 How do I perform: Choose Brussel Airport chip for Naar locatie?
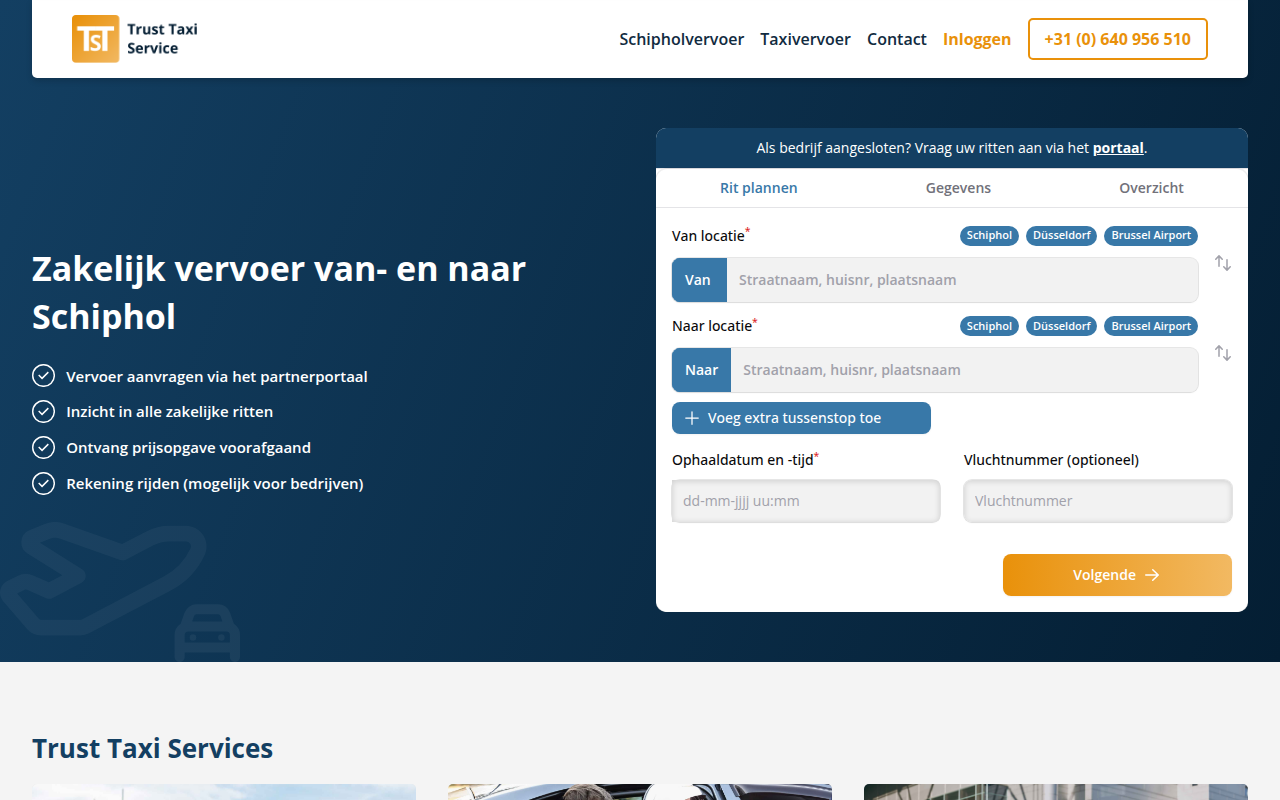(1151, 326)
